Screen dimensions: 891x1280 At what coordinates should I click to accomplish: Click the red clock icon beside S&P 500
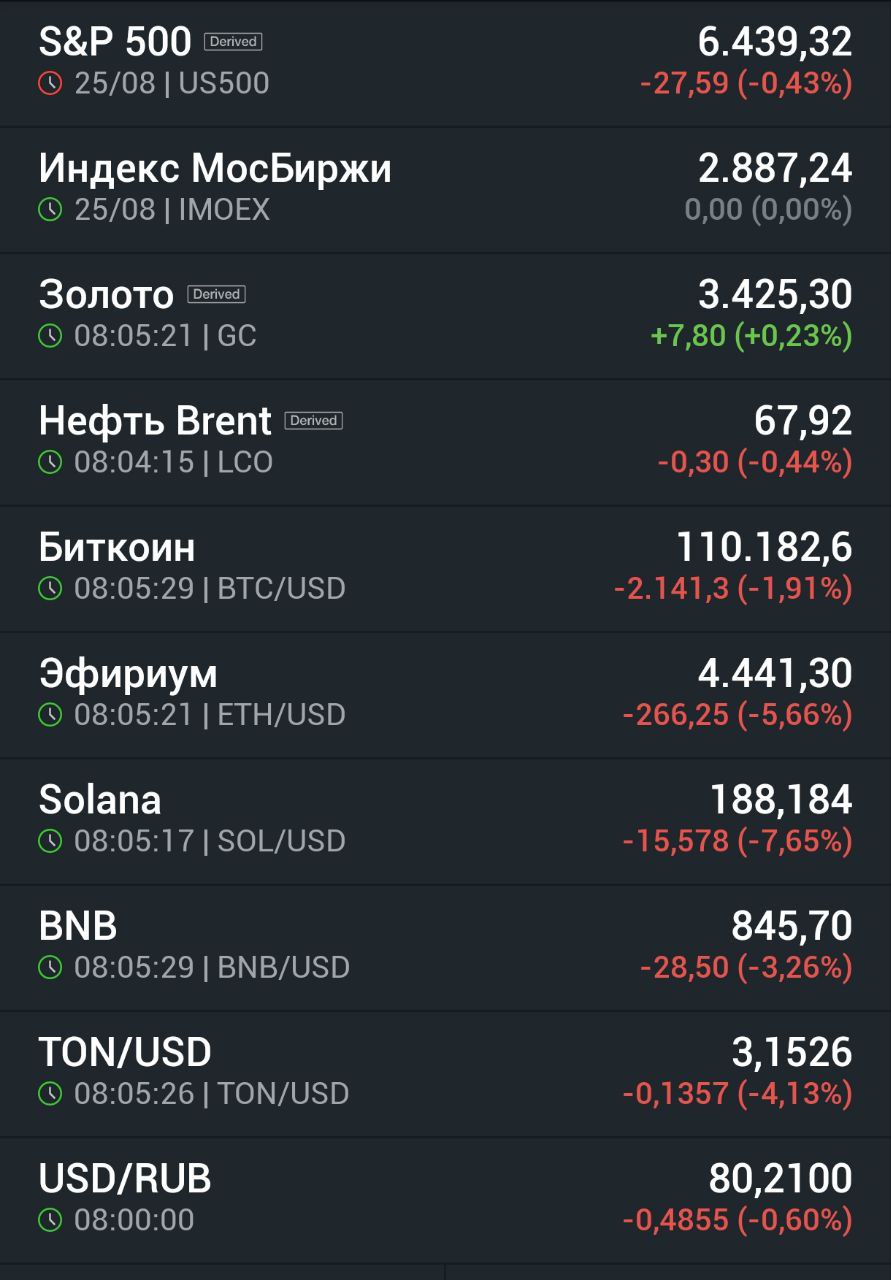pos(50,83)
